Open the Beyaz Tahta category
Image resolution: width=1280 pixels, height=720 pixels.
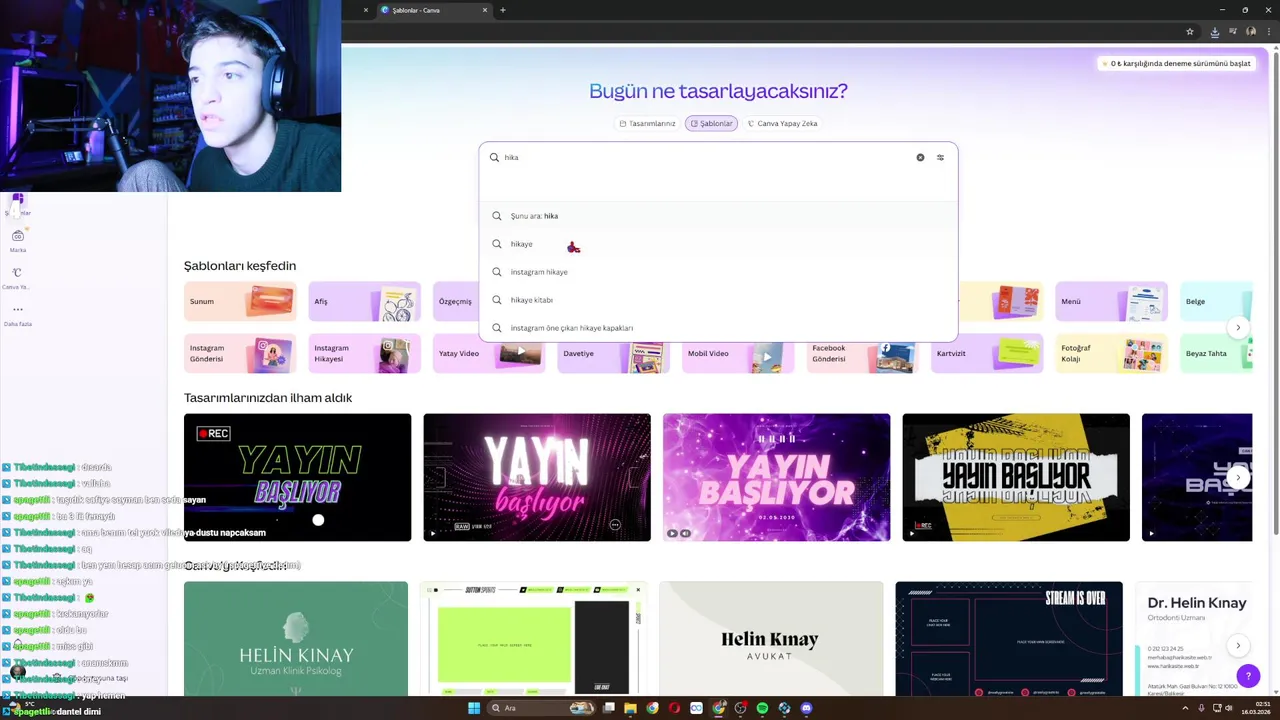(1216, 353)
